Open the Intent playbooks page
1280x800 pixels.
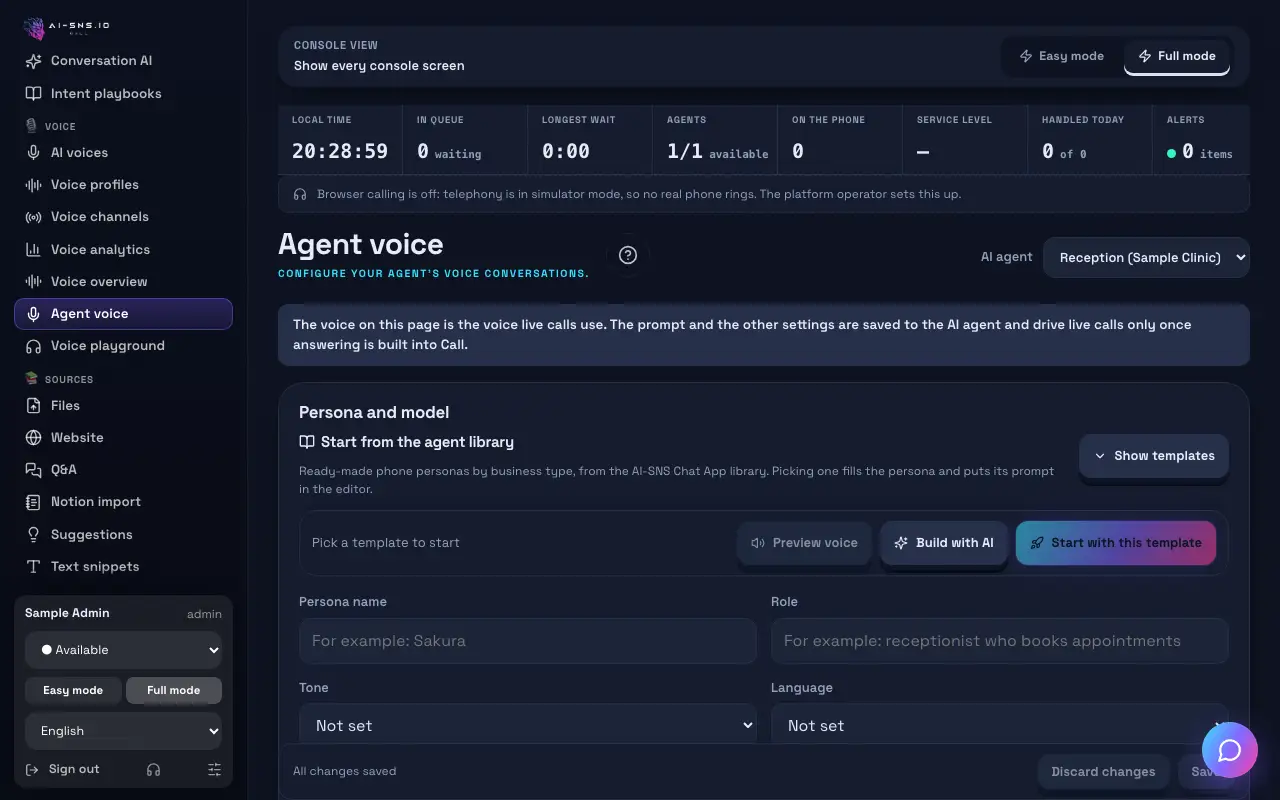coord(123,94)
